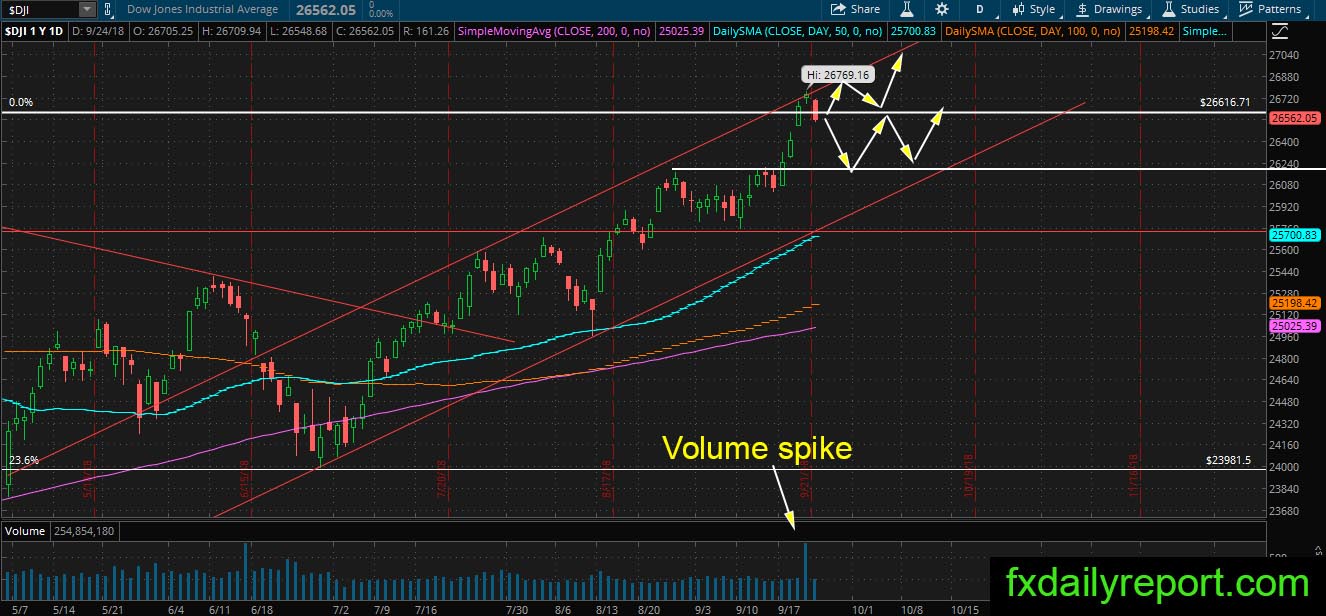The image size is (1326, 616).
Task: Open the Style menu
Action: click(1034, 9)
